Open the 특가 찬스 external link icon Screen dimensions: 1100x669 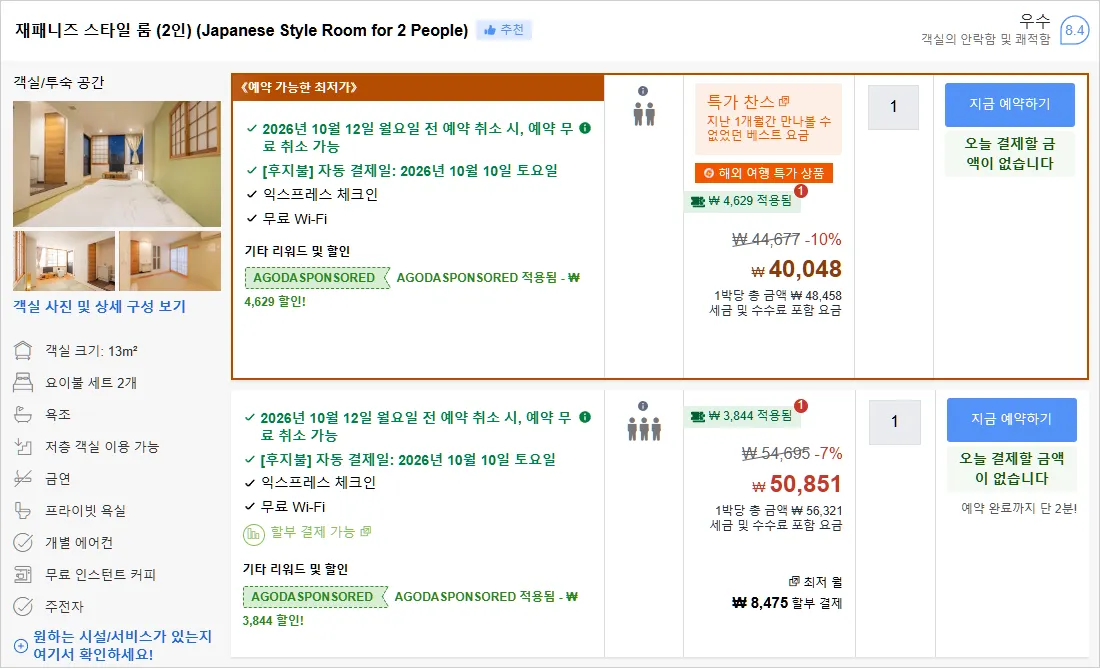click(784, 102)
